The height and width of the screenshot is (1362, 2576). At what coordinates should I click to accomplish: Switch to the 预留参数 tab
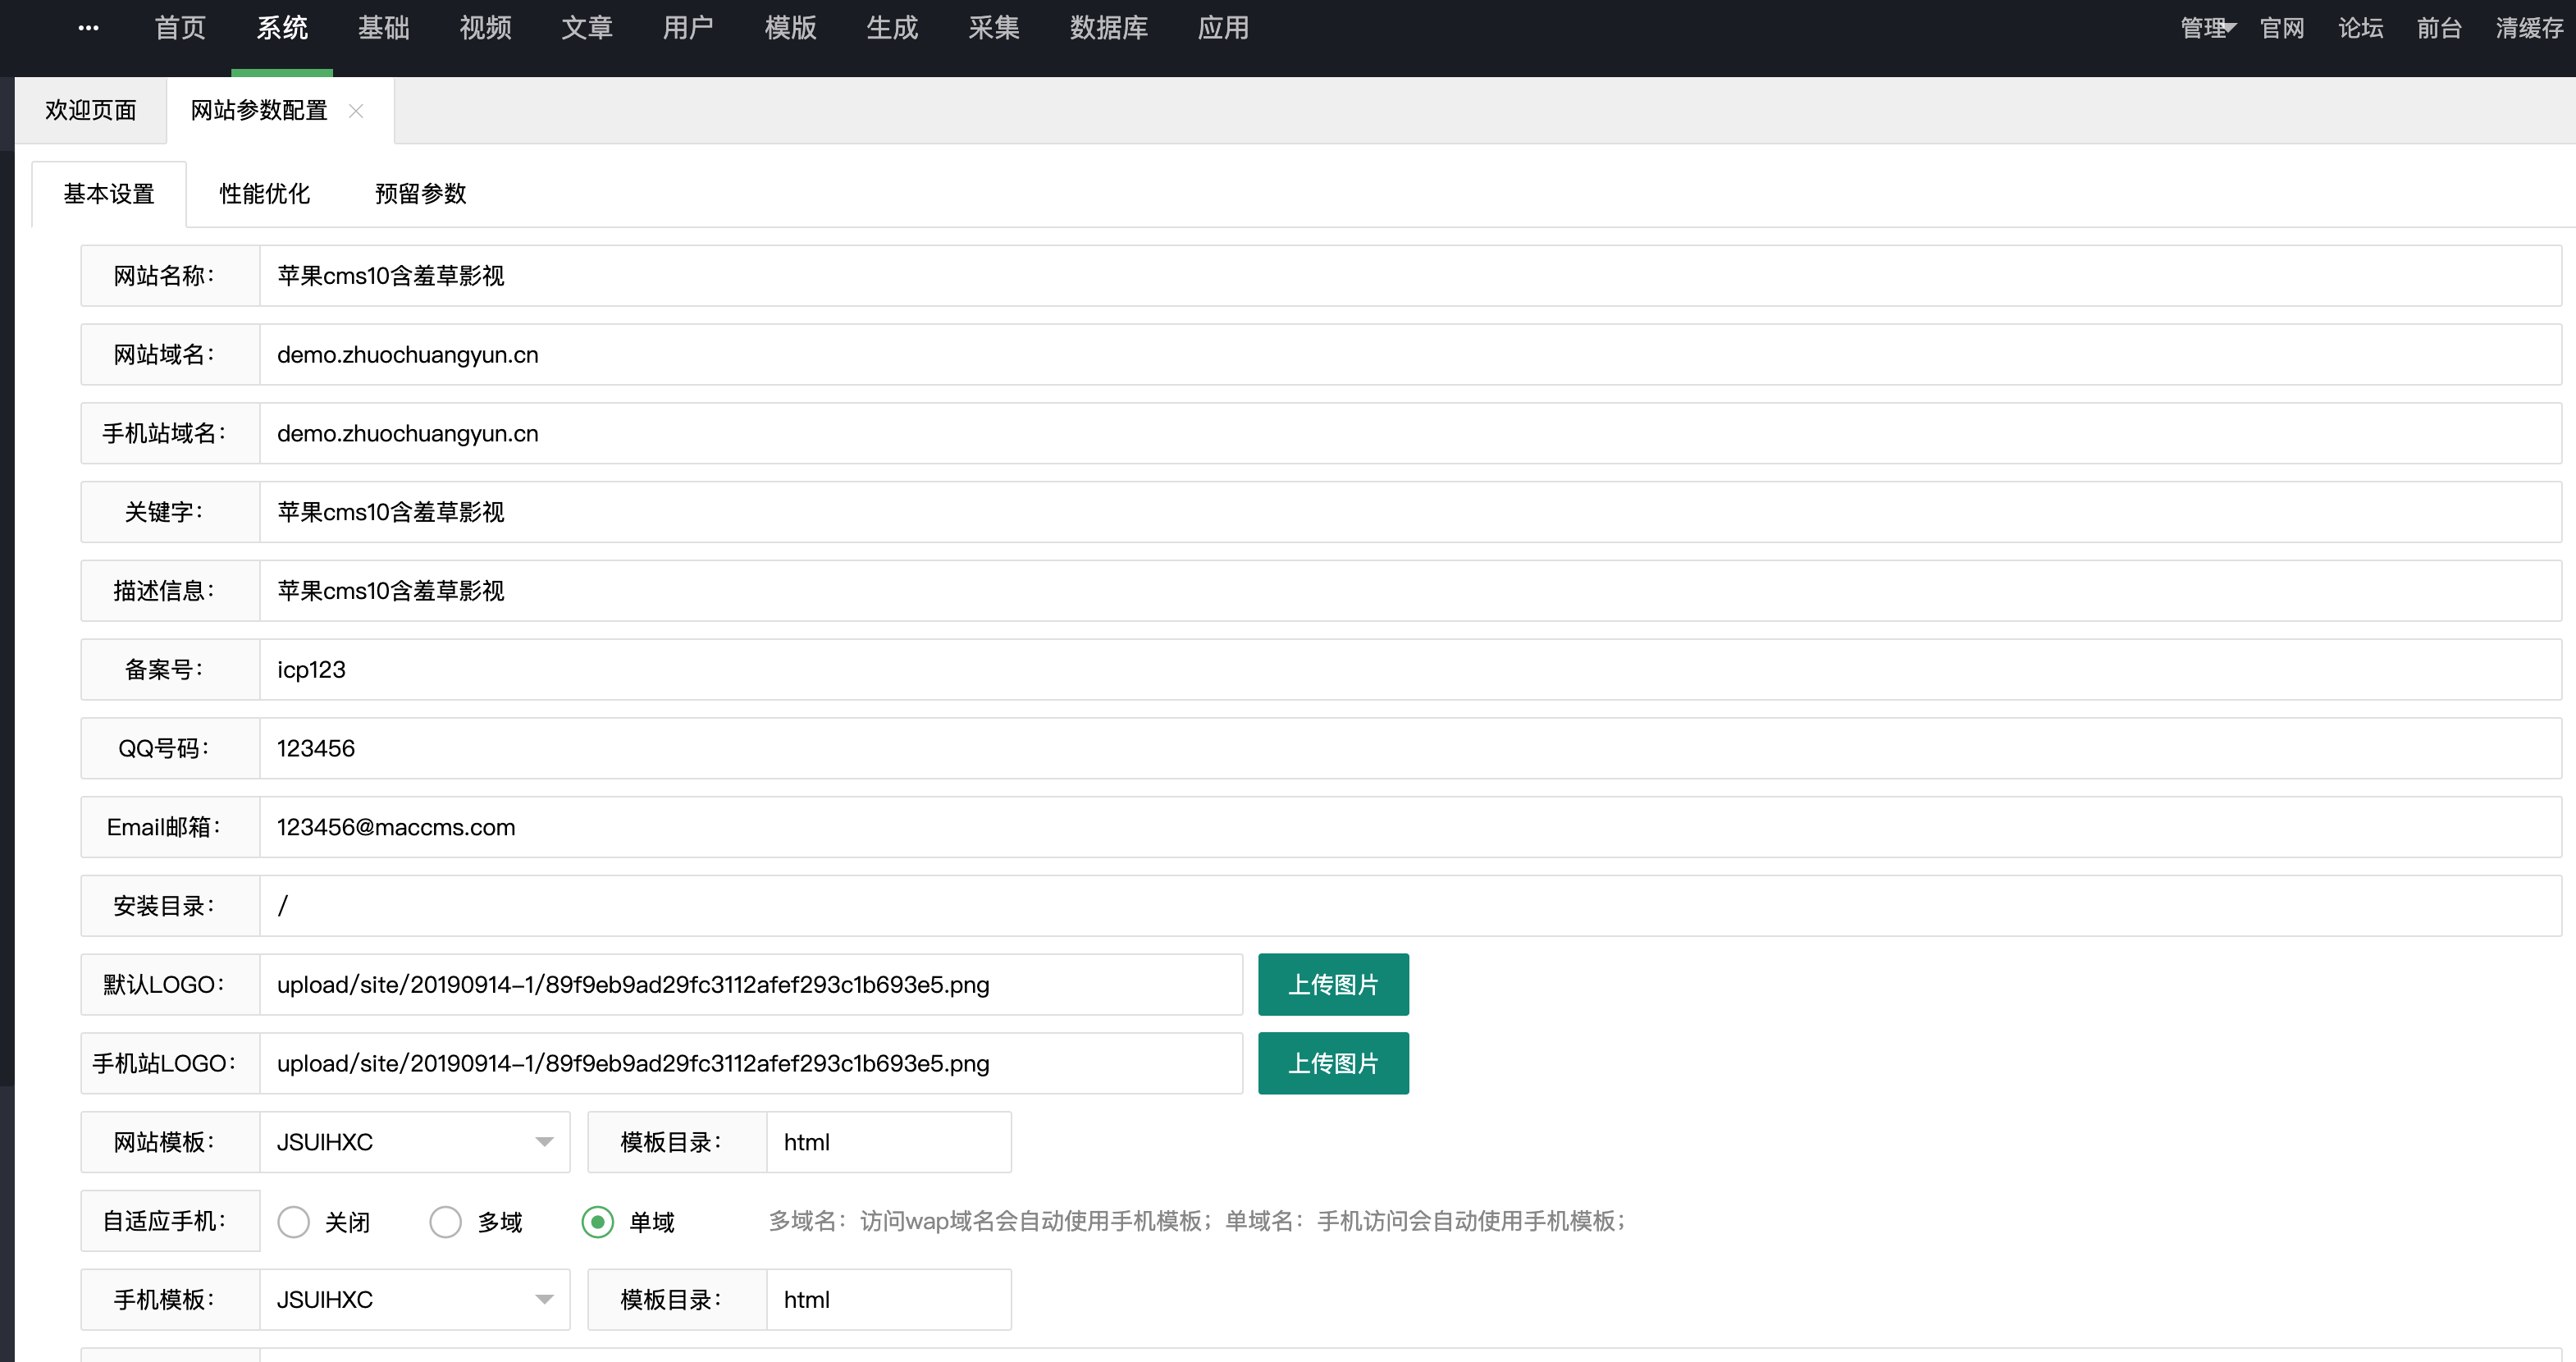tap(421, 194)
